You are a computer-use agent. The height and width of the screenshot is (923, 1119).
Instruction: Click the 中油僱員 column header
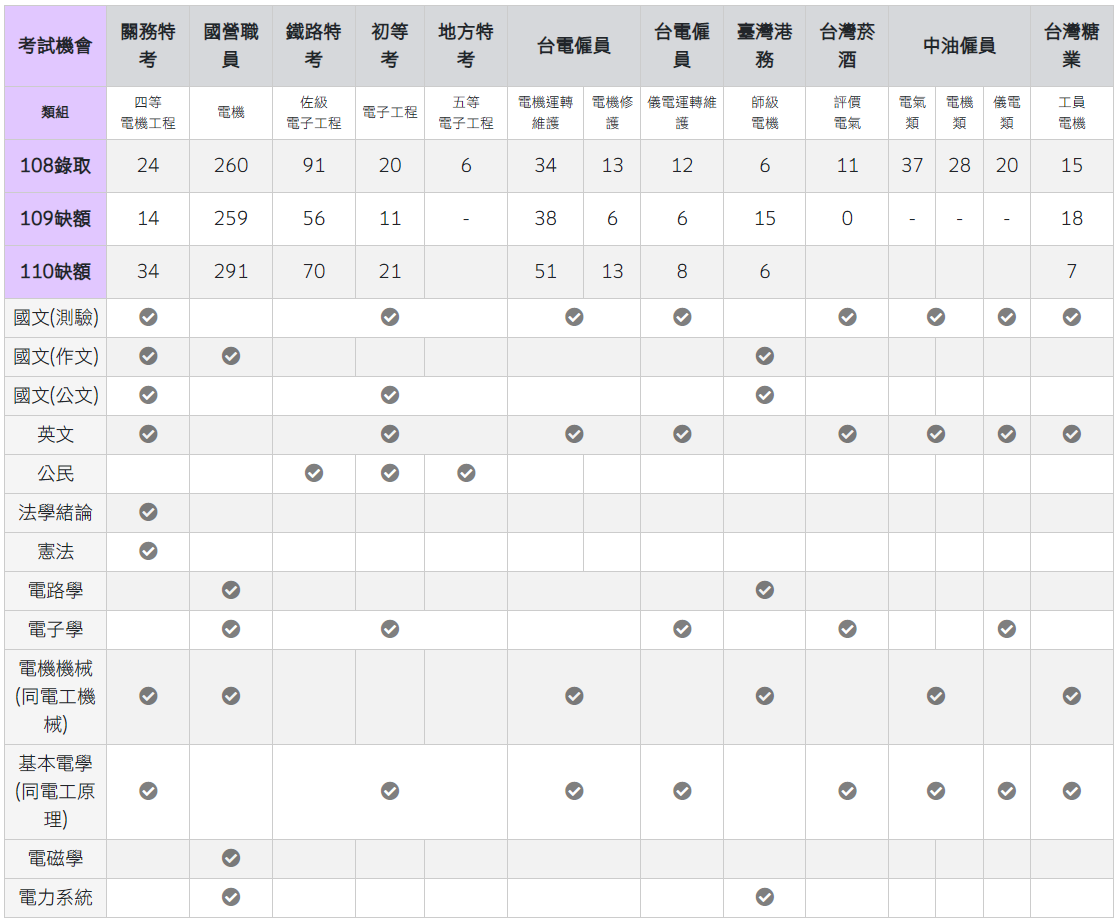pos(959,46)
